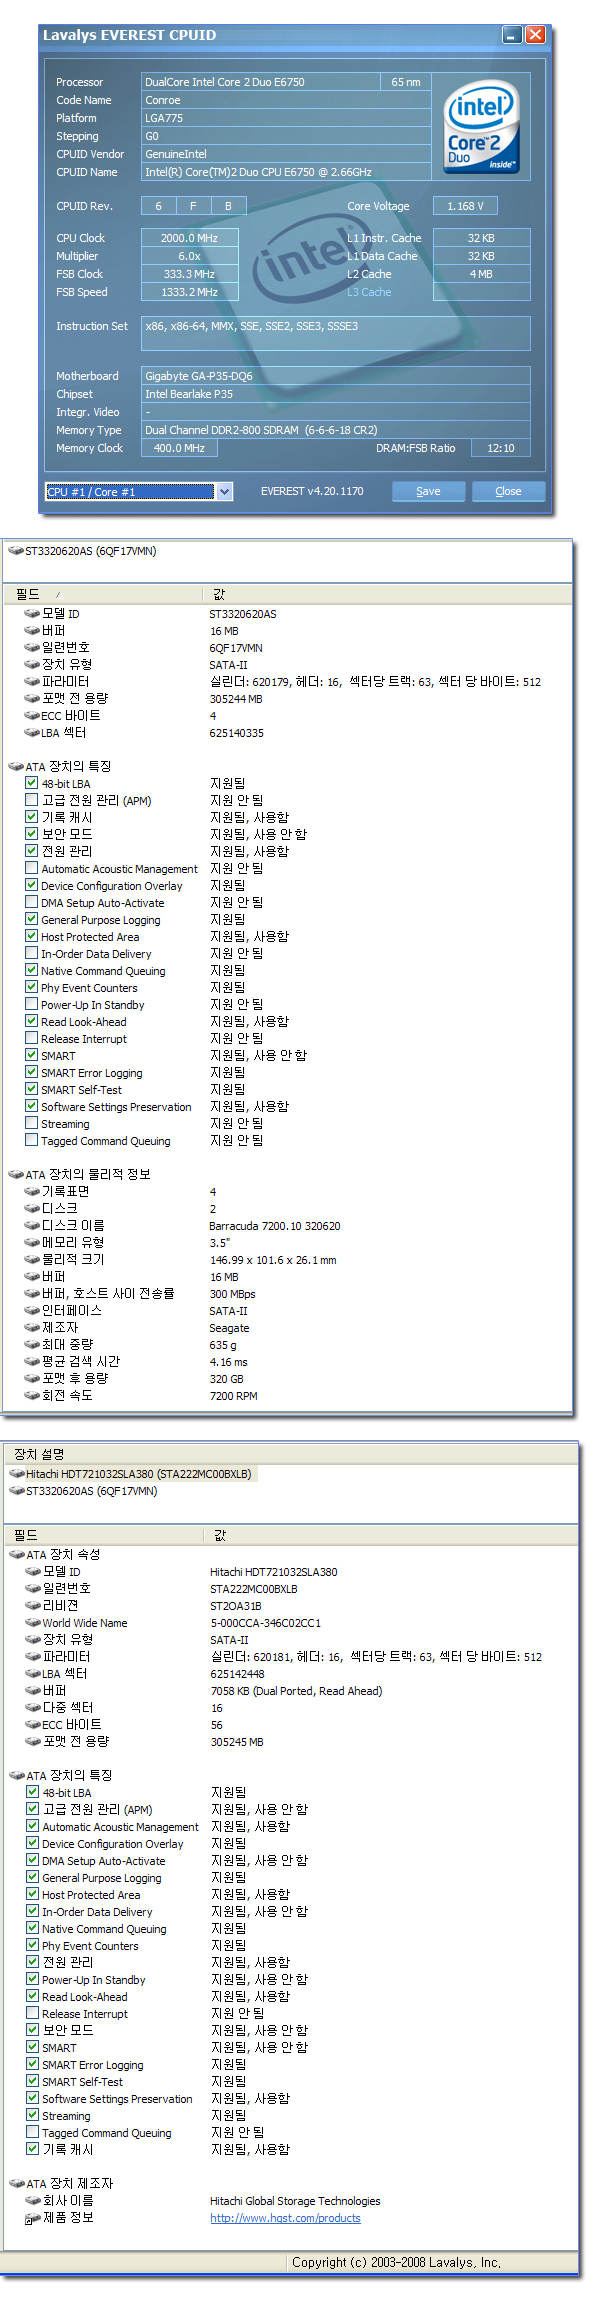Click the 7200 RPM value

[x=233, y=1396]
